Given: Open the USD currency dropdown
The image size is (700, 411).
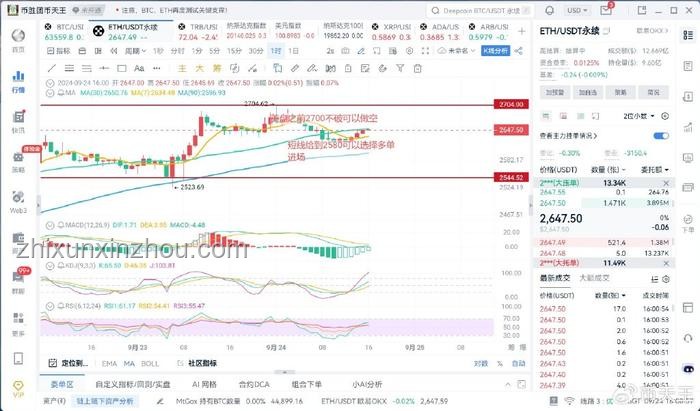Looking at the screenshot, I should pyautogui.click(x=577, y=10).
